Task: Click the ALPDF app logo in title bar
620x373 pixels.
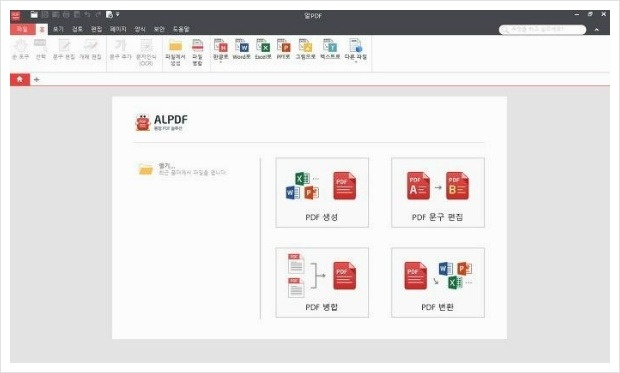Action: (16, 15)
